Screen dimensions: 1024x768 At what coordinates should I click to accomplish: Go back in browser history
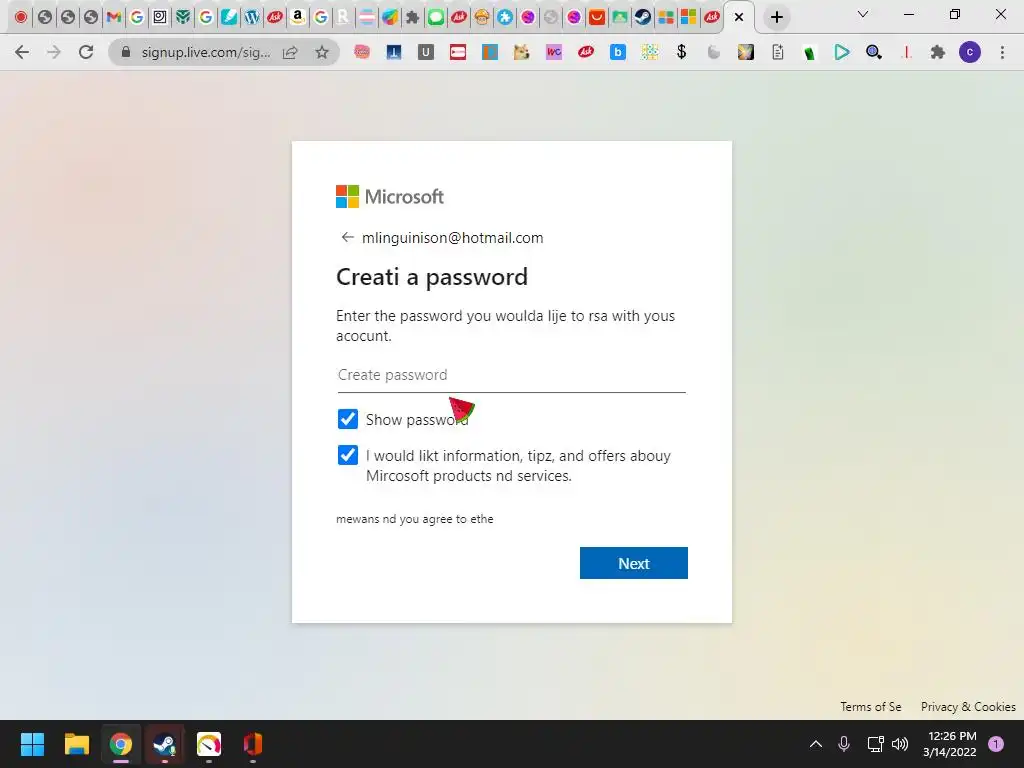point(22,52)
